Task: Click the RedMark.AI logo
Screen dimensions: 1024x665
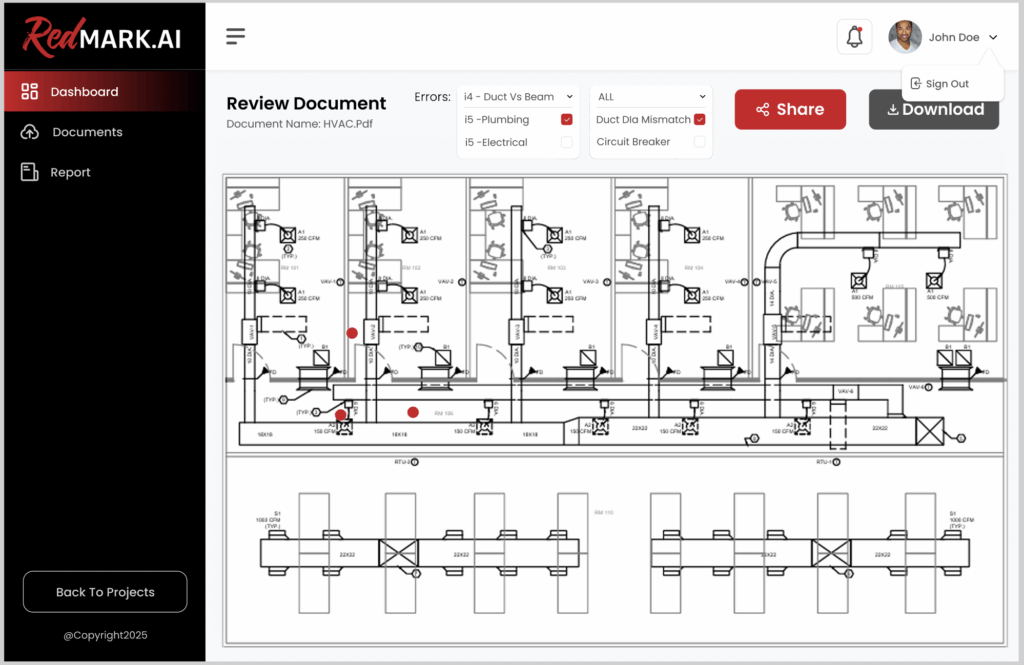Action: click(x=103, y=37)
